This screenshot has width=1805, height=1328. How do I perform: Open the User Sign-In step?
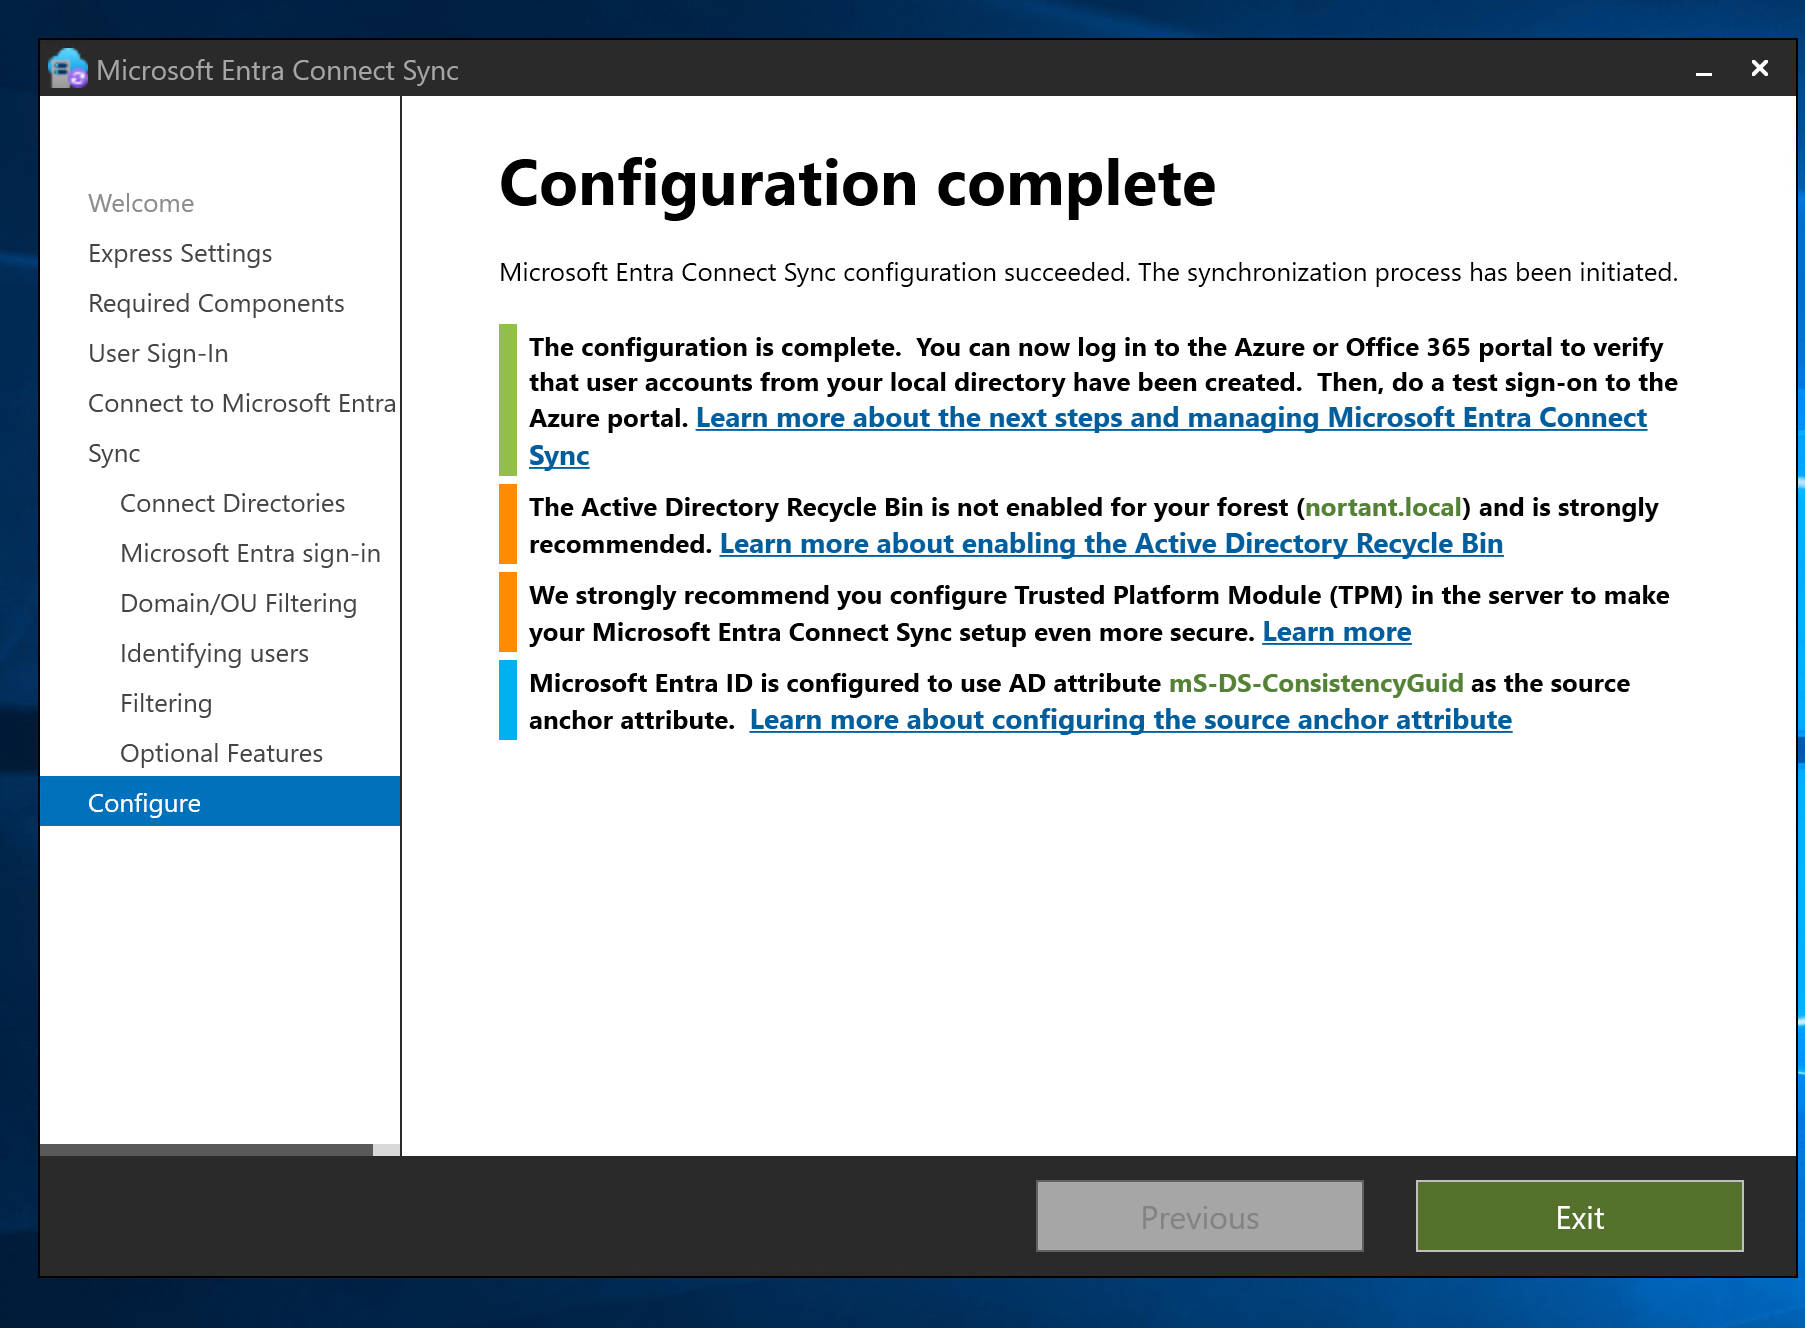point(158,353)
